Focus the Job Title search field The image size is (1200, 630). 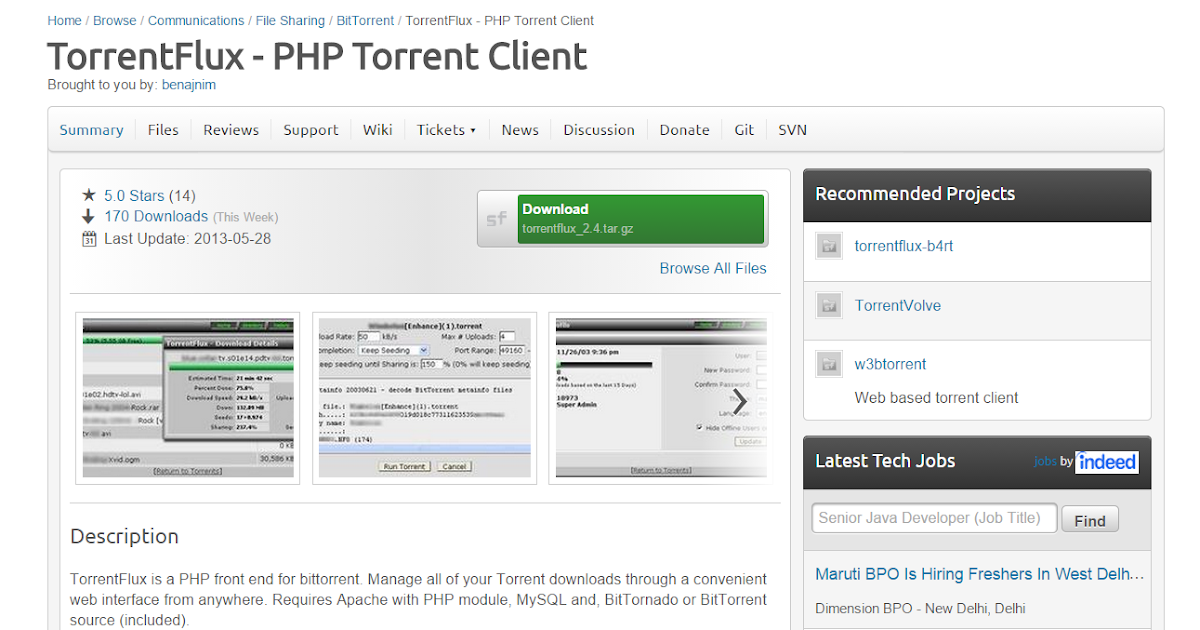click(x=934, y=518)
